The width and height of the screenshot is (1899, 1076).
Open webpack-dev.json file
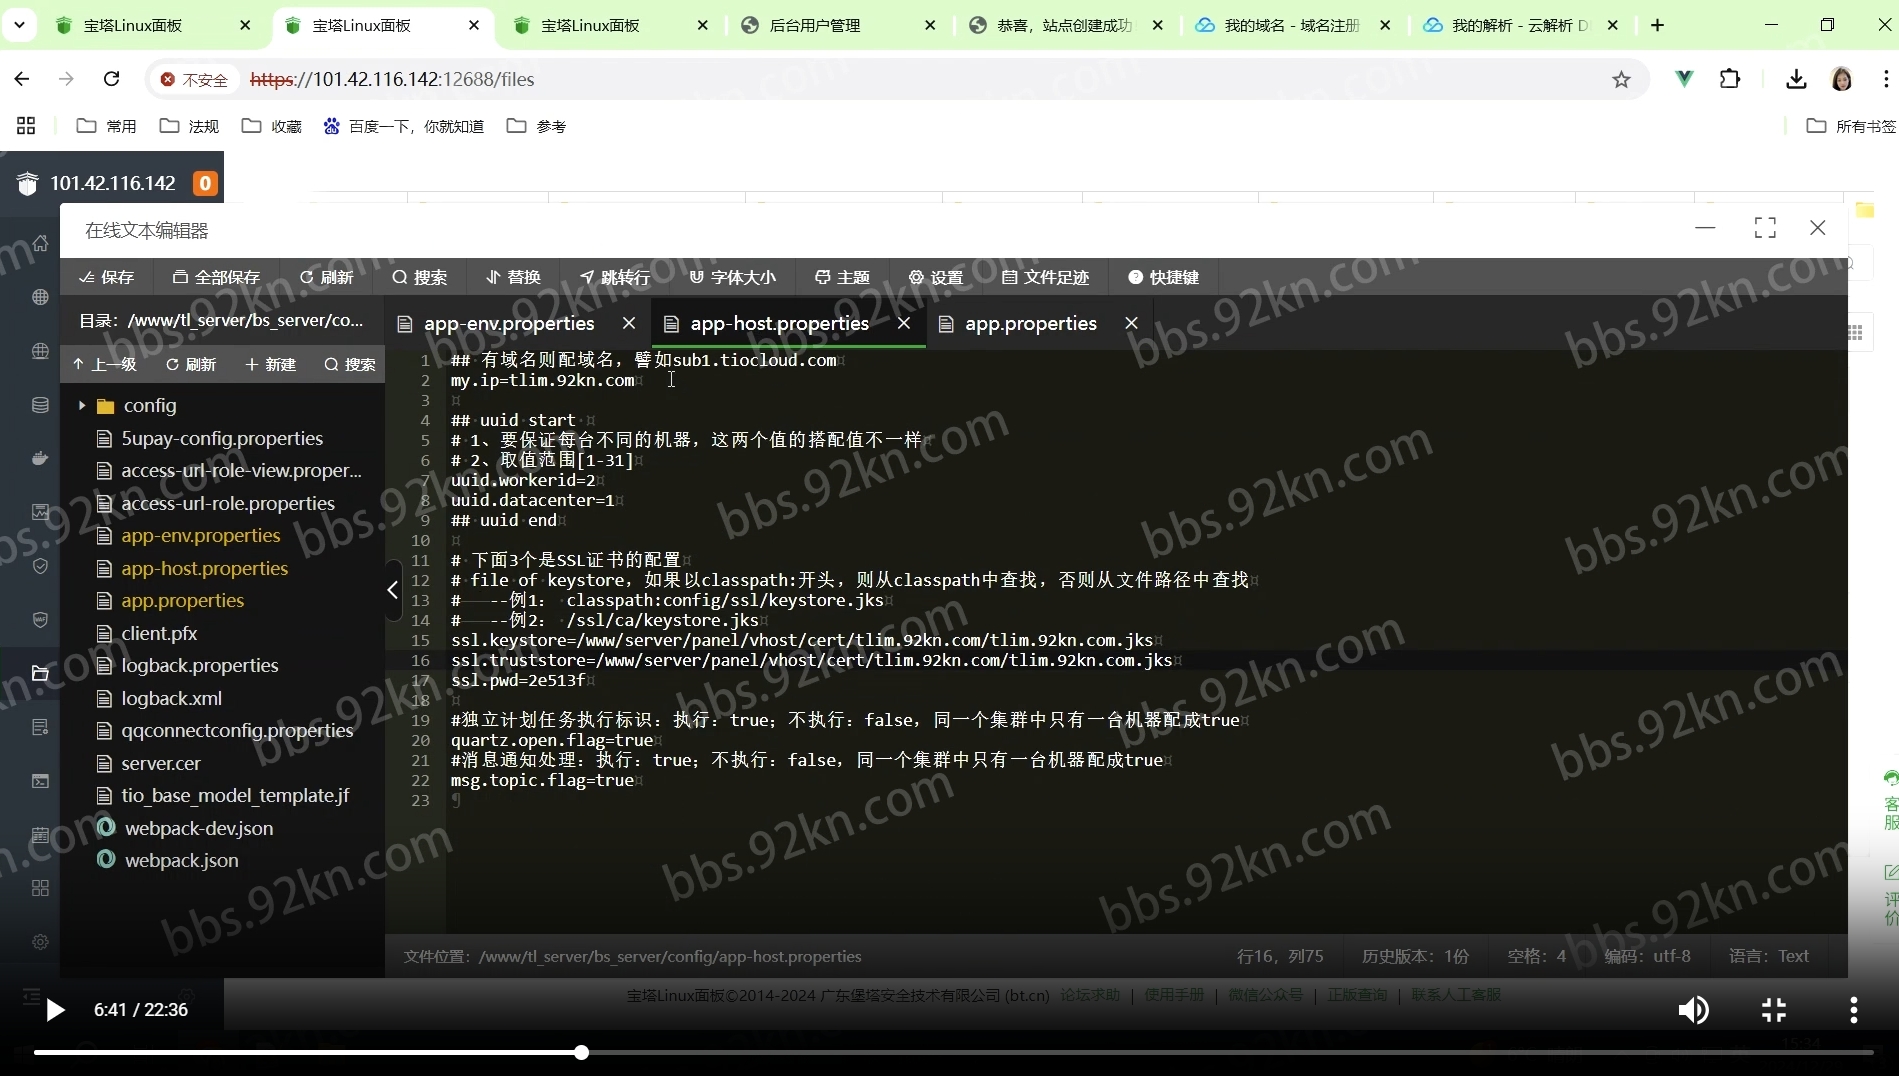tap(198, 828)
